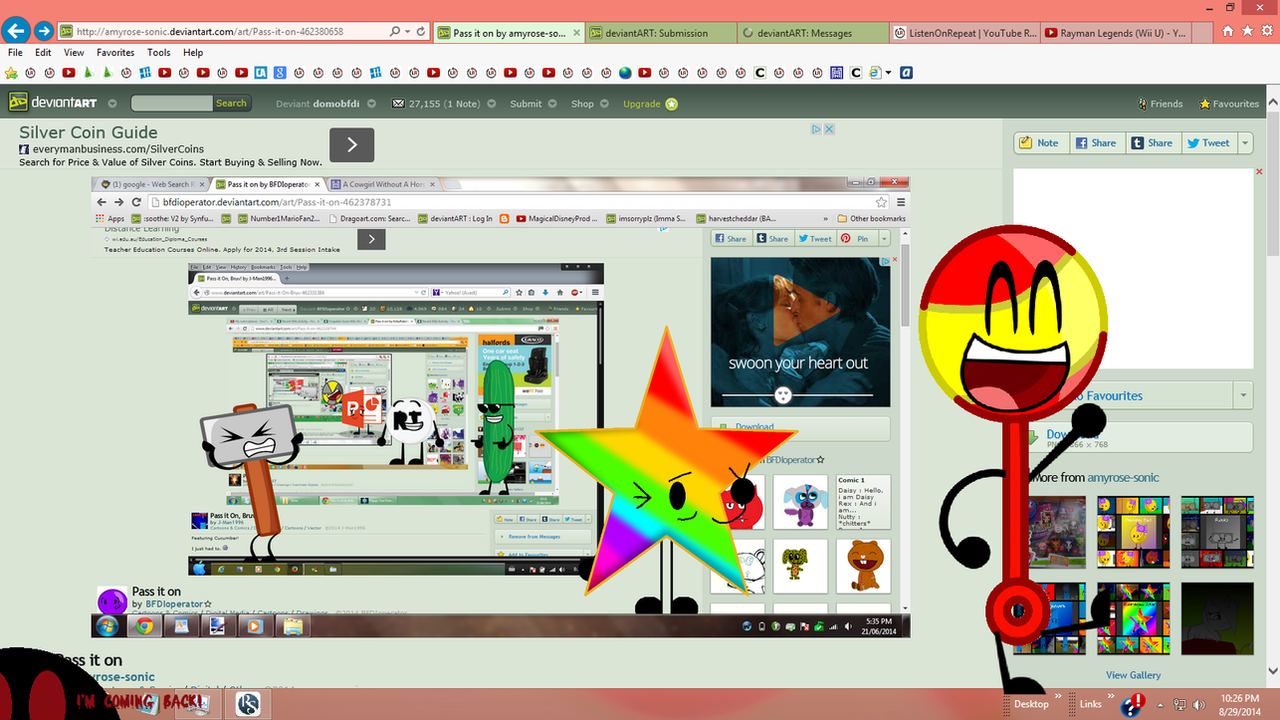Open the Google bookmark on favorites bar

click(280, 73)
